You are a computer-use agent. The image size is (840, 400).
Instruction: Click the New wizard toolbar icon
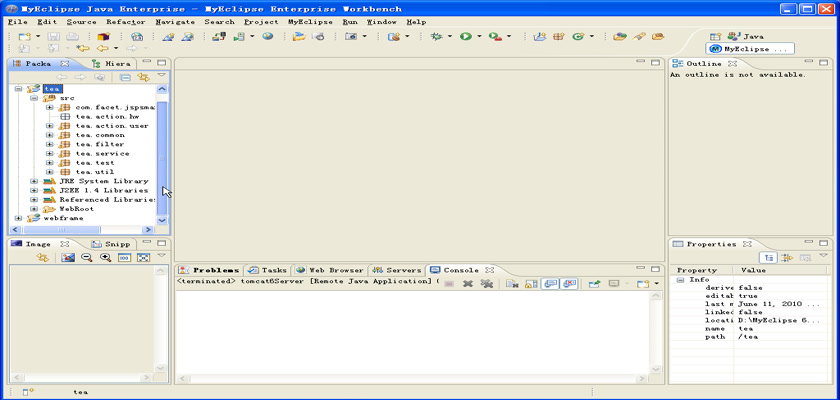point(25,36)
